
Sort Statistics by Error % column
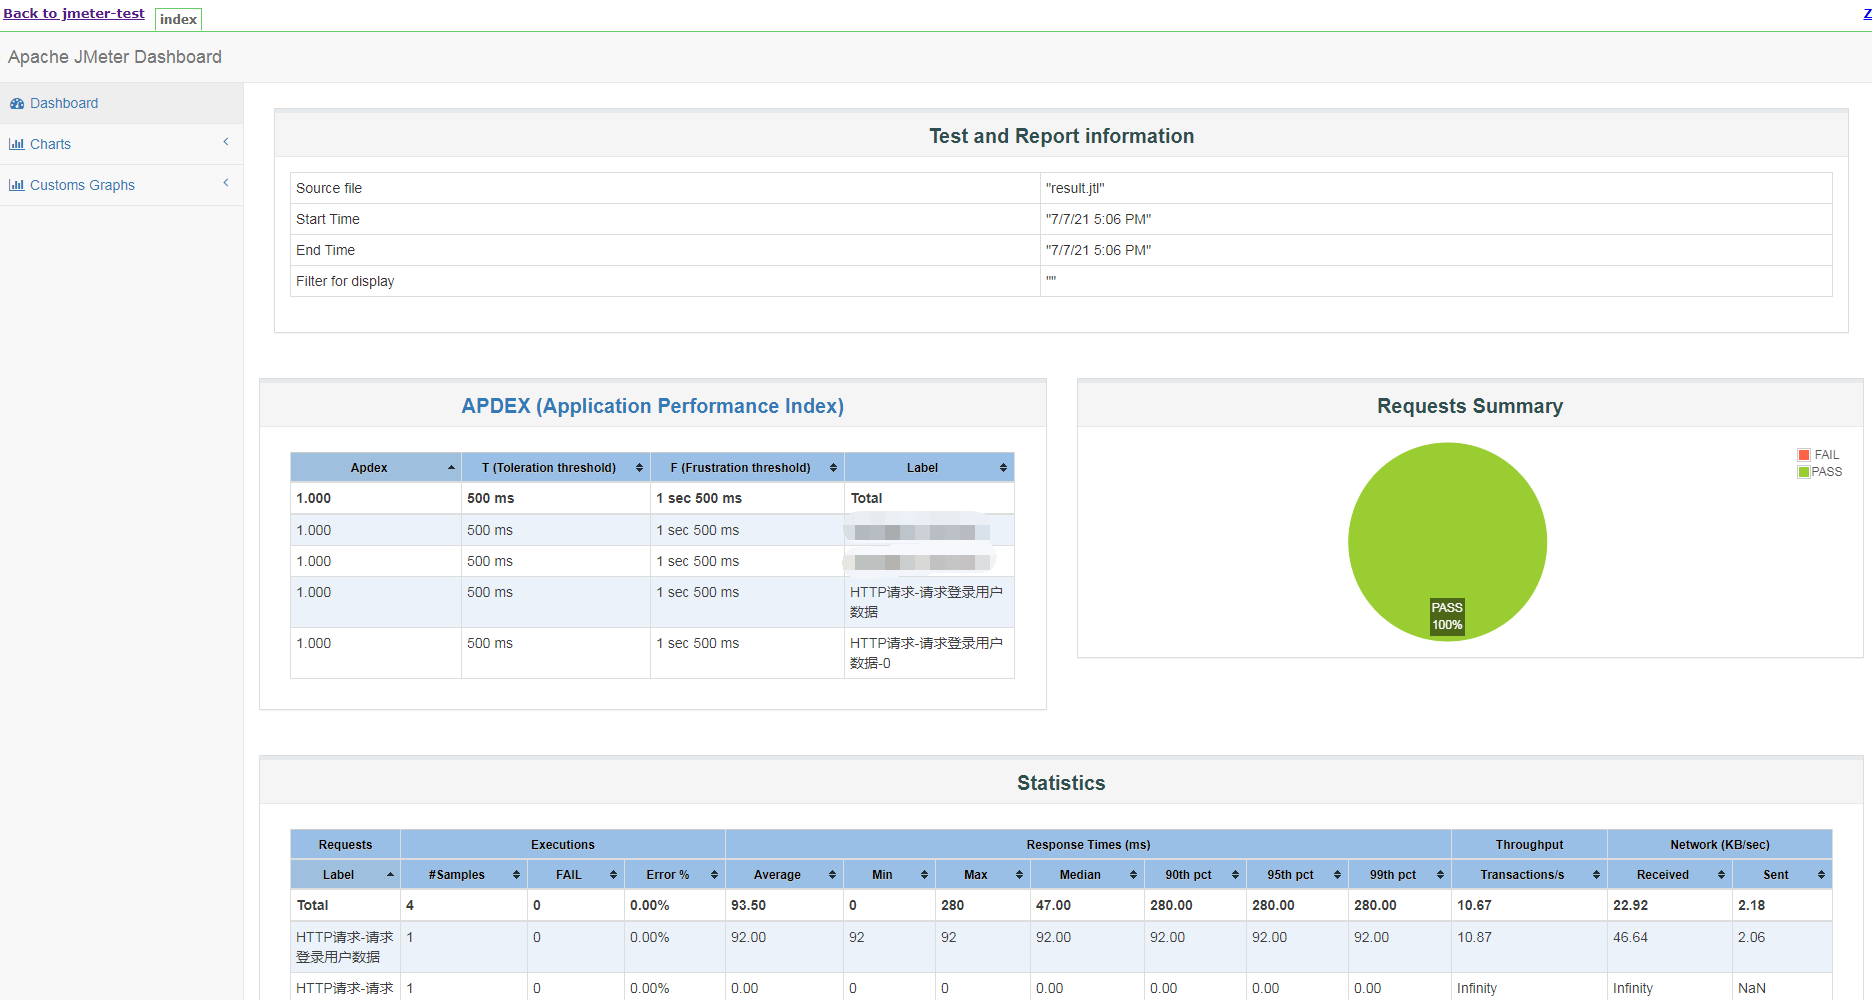(x=675, y=874)
